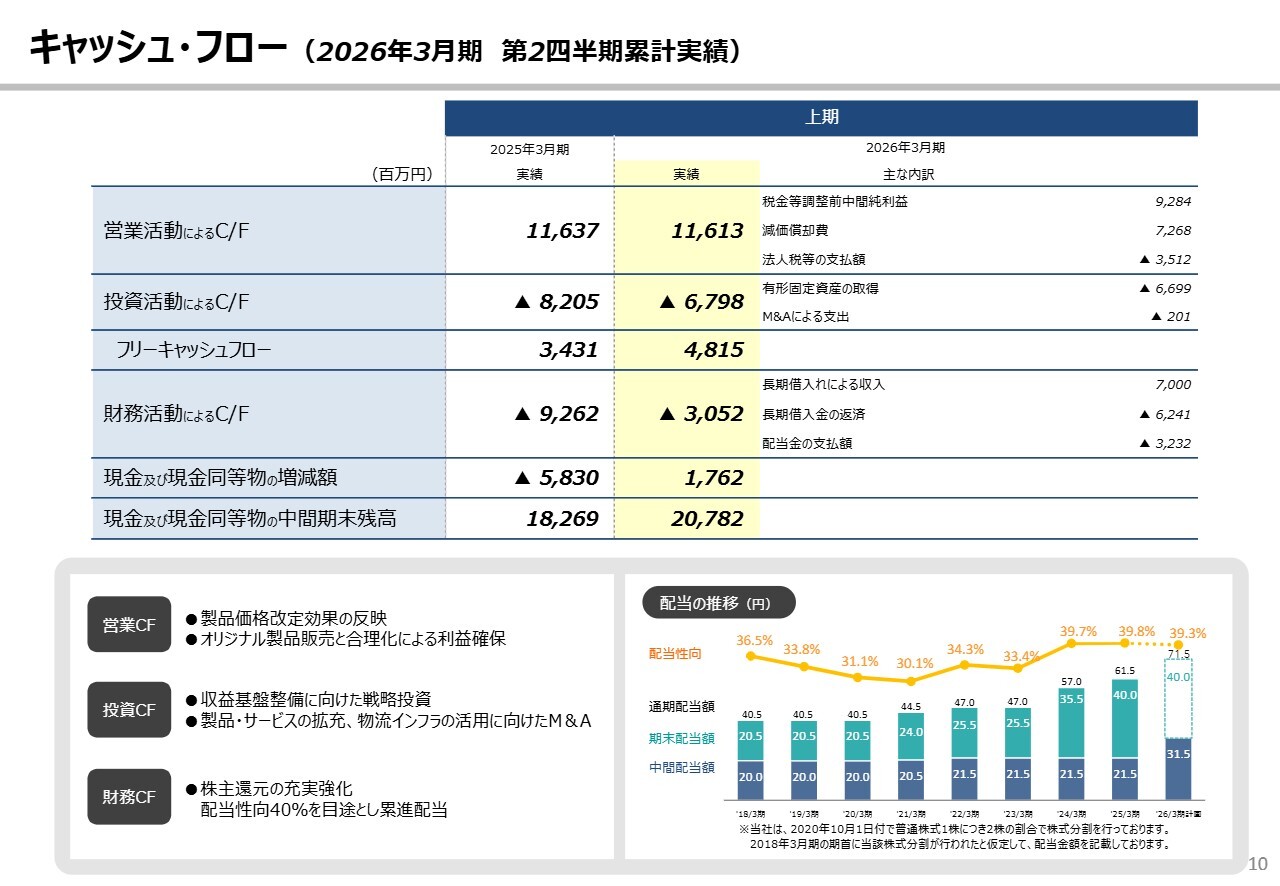Click the 配当の推移 chart title pill
Image resolution: width=1280 pixels, height=886 pixels.
coord(718,603)
